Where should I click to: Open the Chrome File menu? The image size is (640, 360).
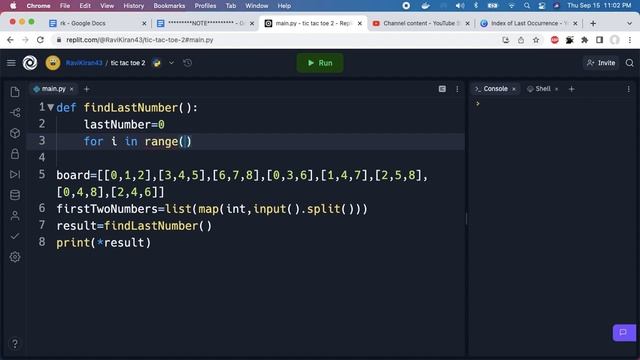[65, 6]
